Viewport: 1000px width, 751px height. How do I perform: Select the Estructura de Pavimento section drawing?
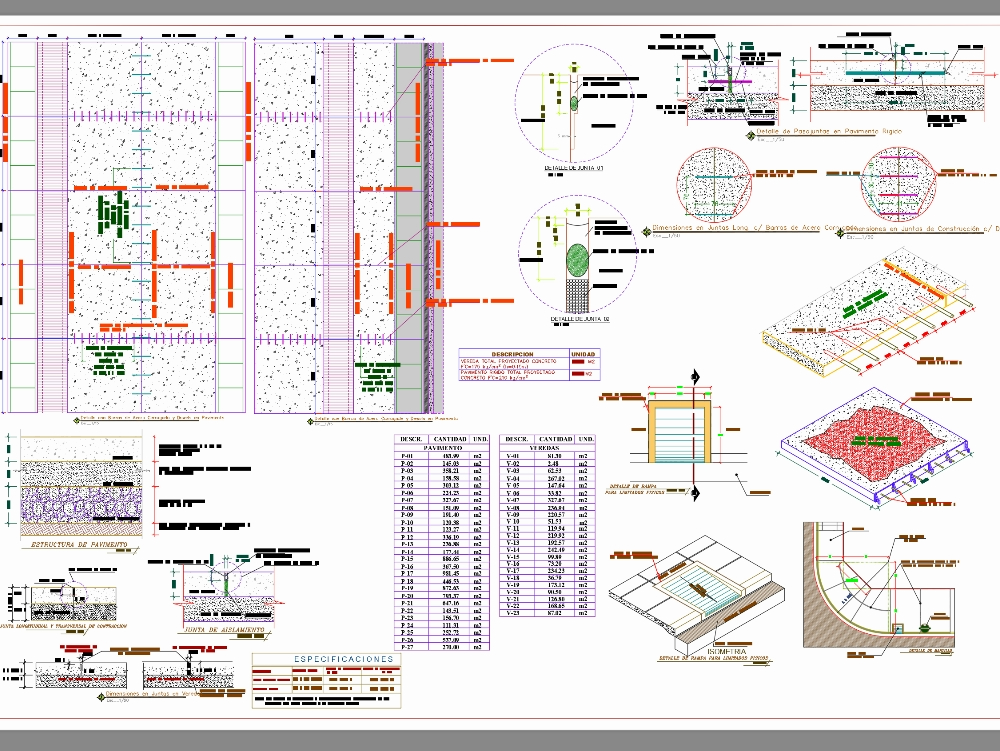[x=75, y=490]
